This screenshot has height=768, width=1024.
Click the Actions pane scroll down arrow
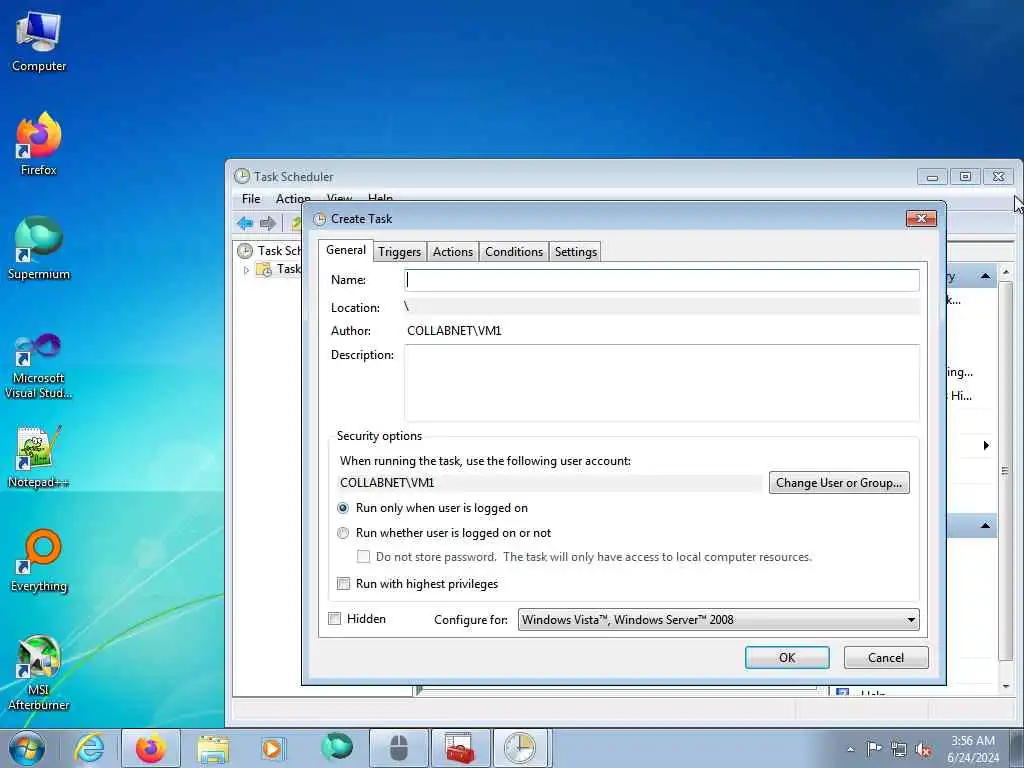click(1006, 687)
